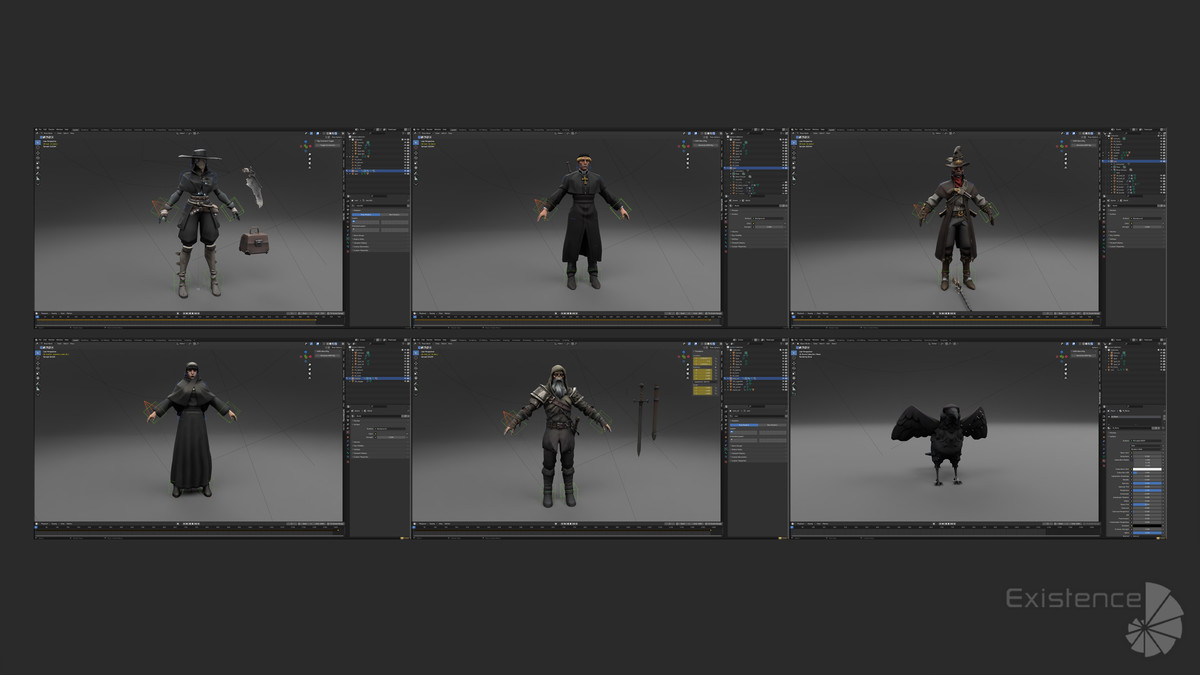Click timeline playhead in crow window
1200x675 pixels.
coord(793,527)
